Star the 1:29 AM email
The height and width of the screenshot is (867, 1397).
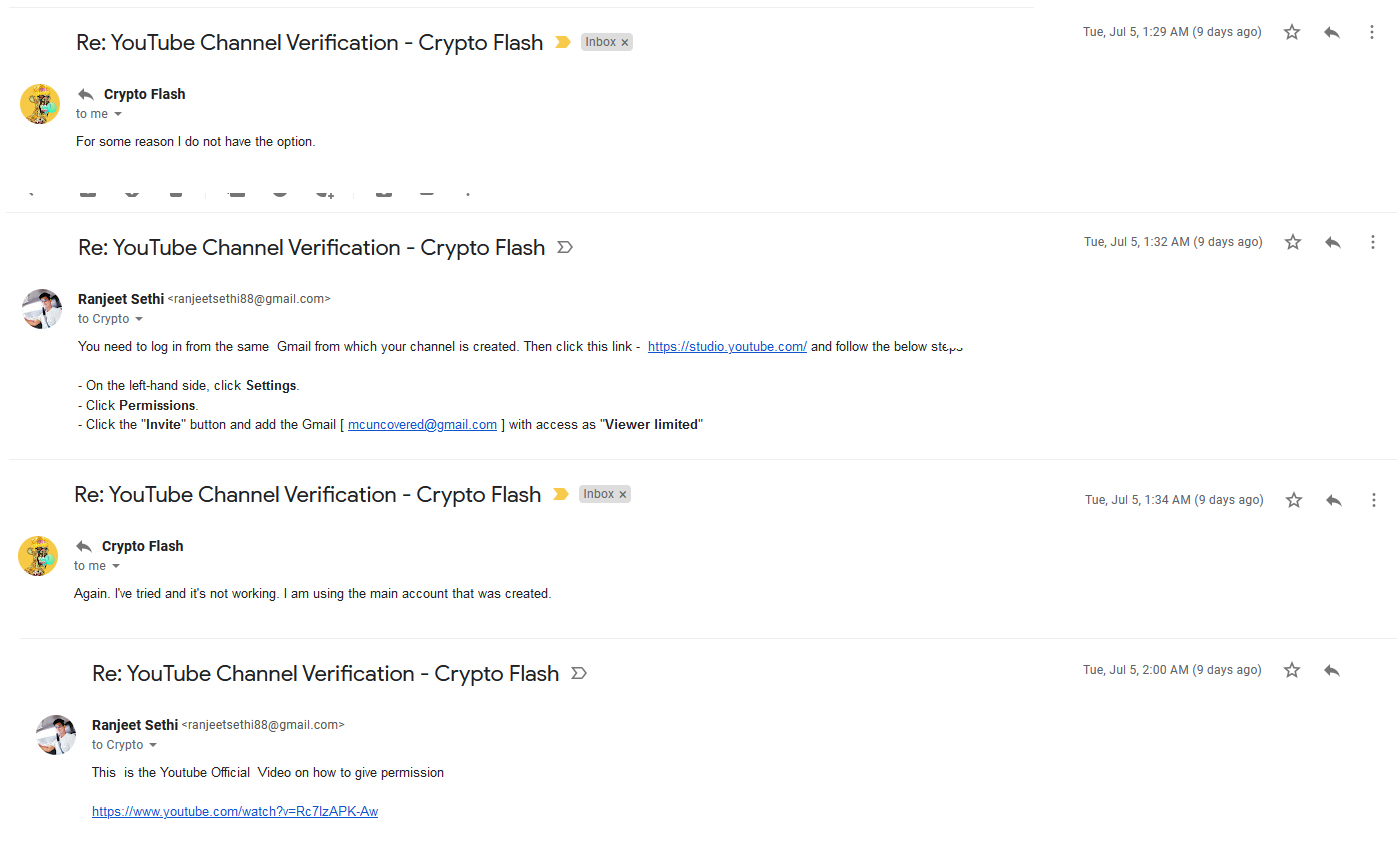(x=1292, y=32)
